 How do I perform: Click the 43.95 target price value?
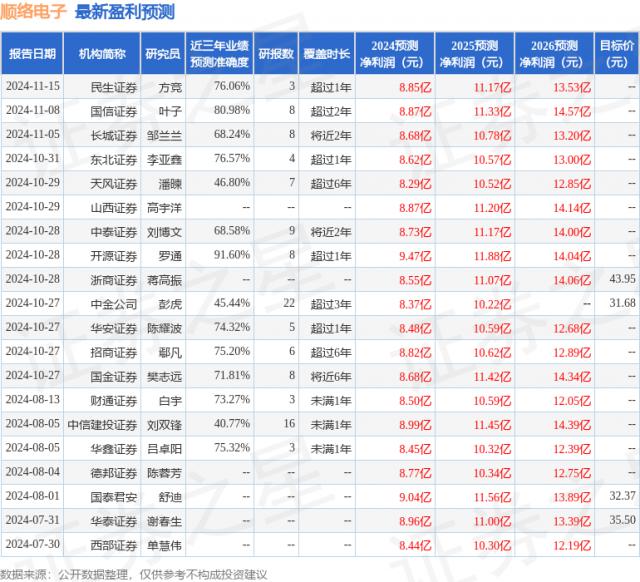tap(621, 278)
